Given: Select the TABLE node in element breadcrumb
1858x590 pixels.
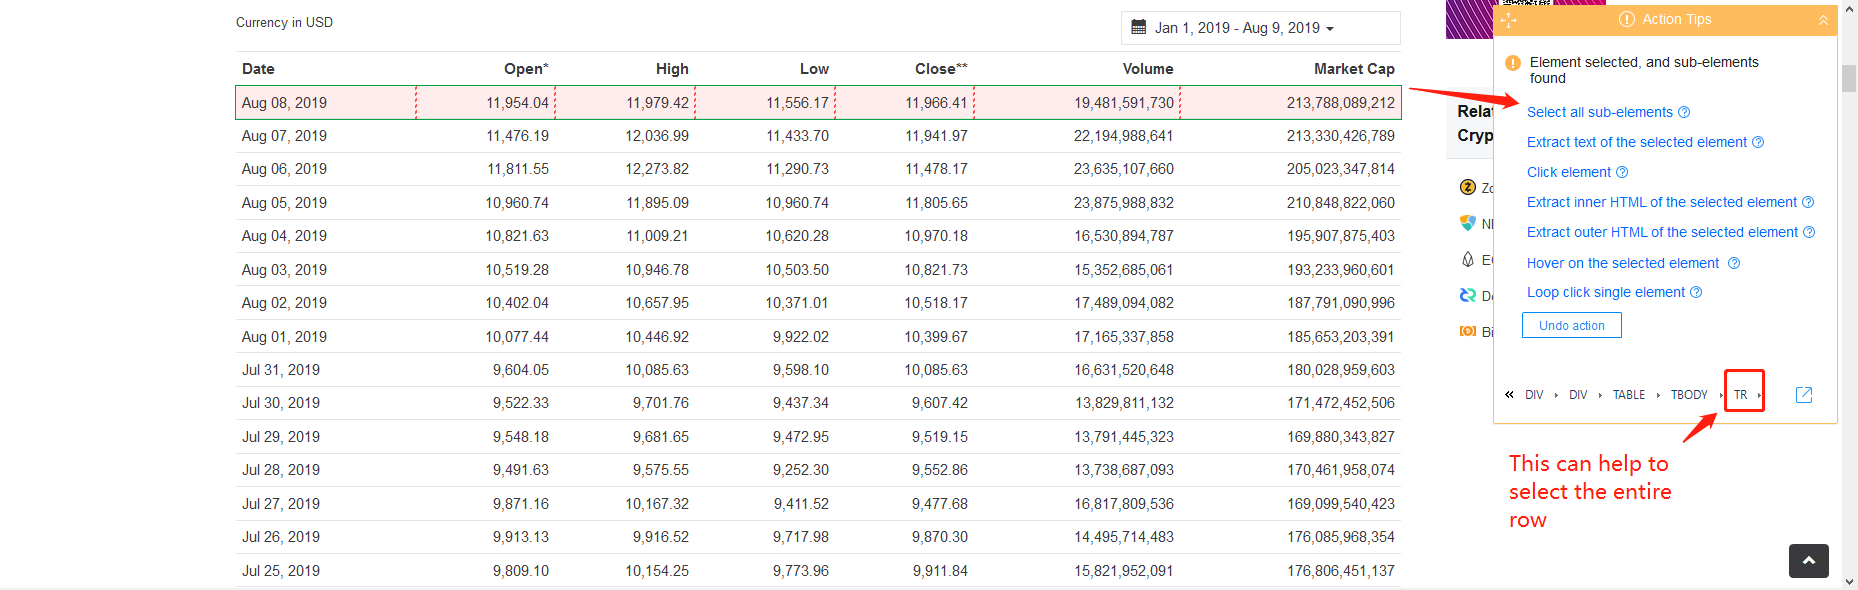Looking at the screenshot, I should click(1629, 395).
